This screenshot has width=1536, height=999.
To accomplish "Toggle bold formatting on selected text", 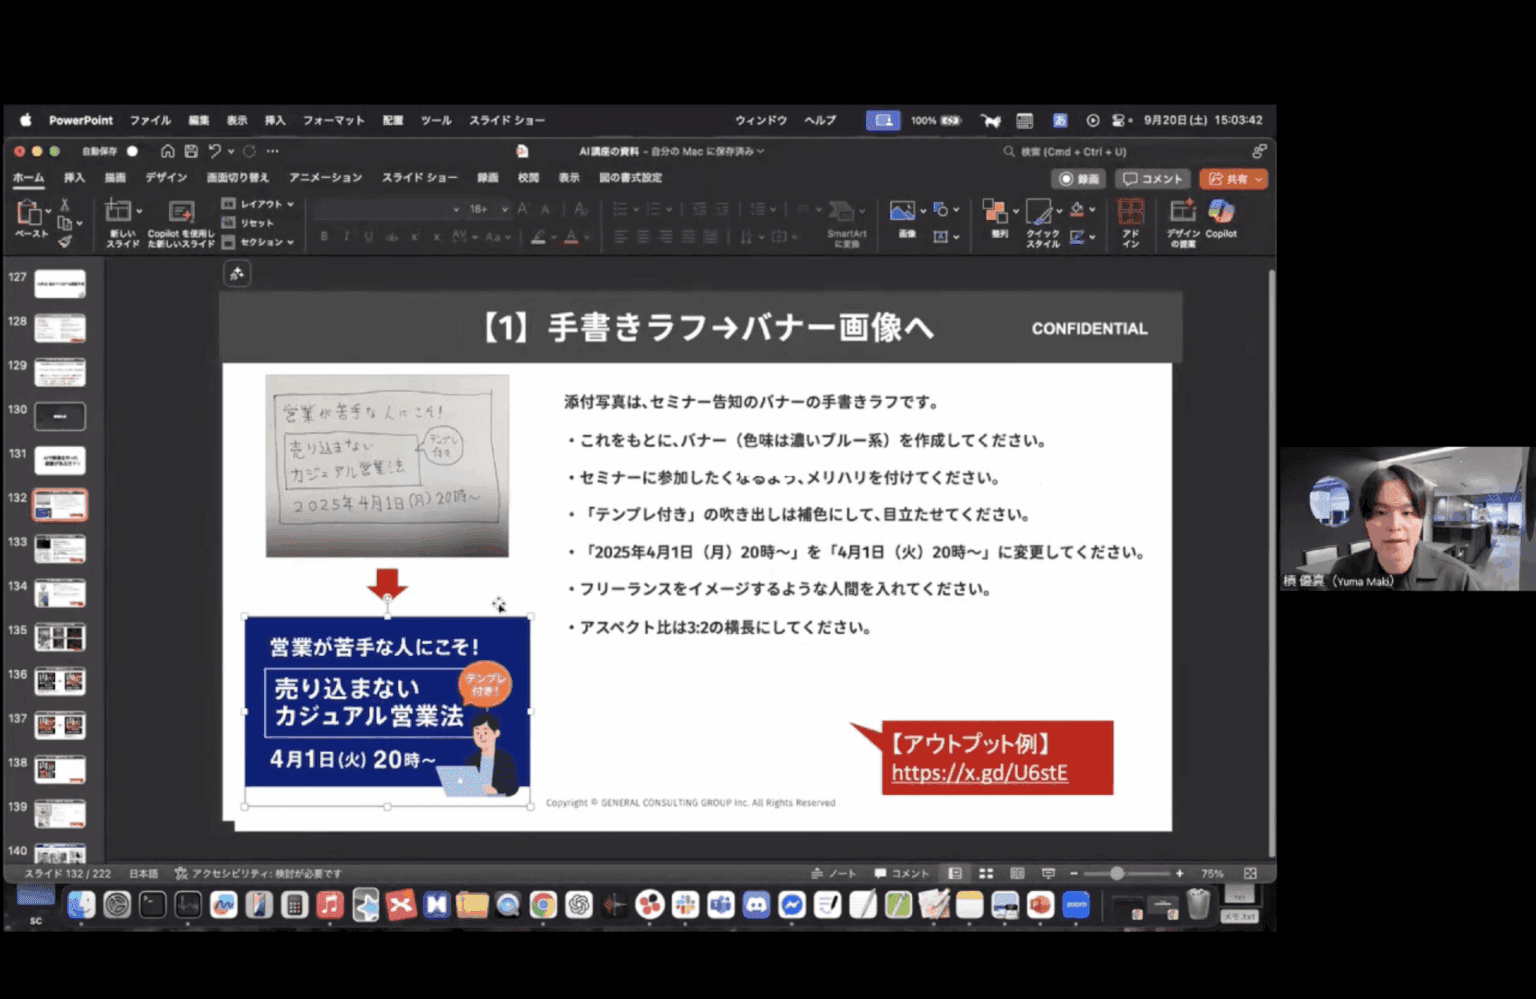I will tap(325, 236).
